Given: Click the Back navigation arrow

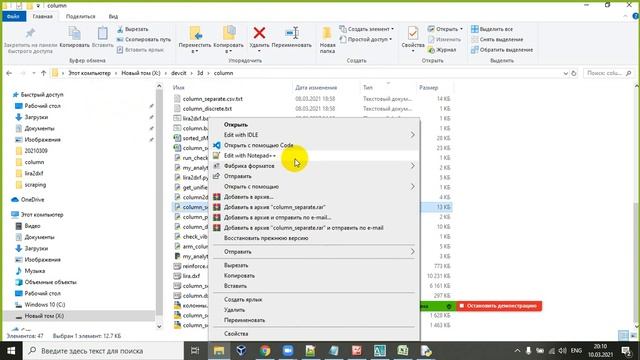Looking at the screenshot, I should tap(9, 73).
